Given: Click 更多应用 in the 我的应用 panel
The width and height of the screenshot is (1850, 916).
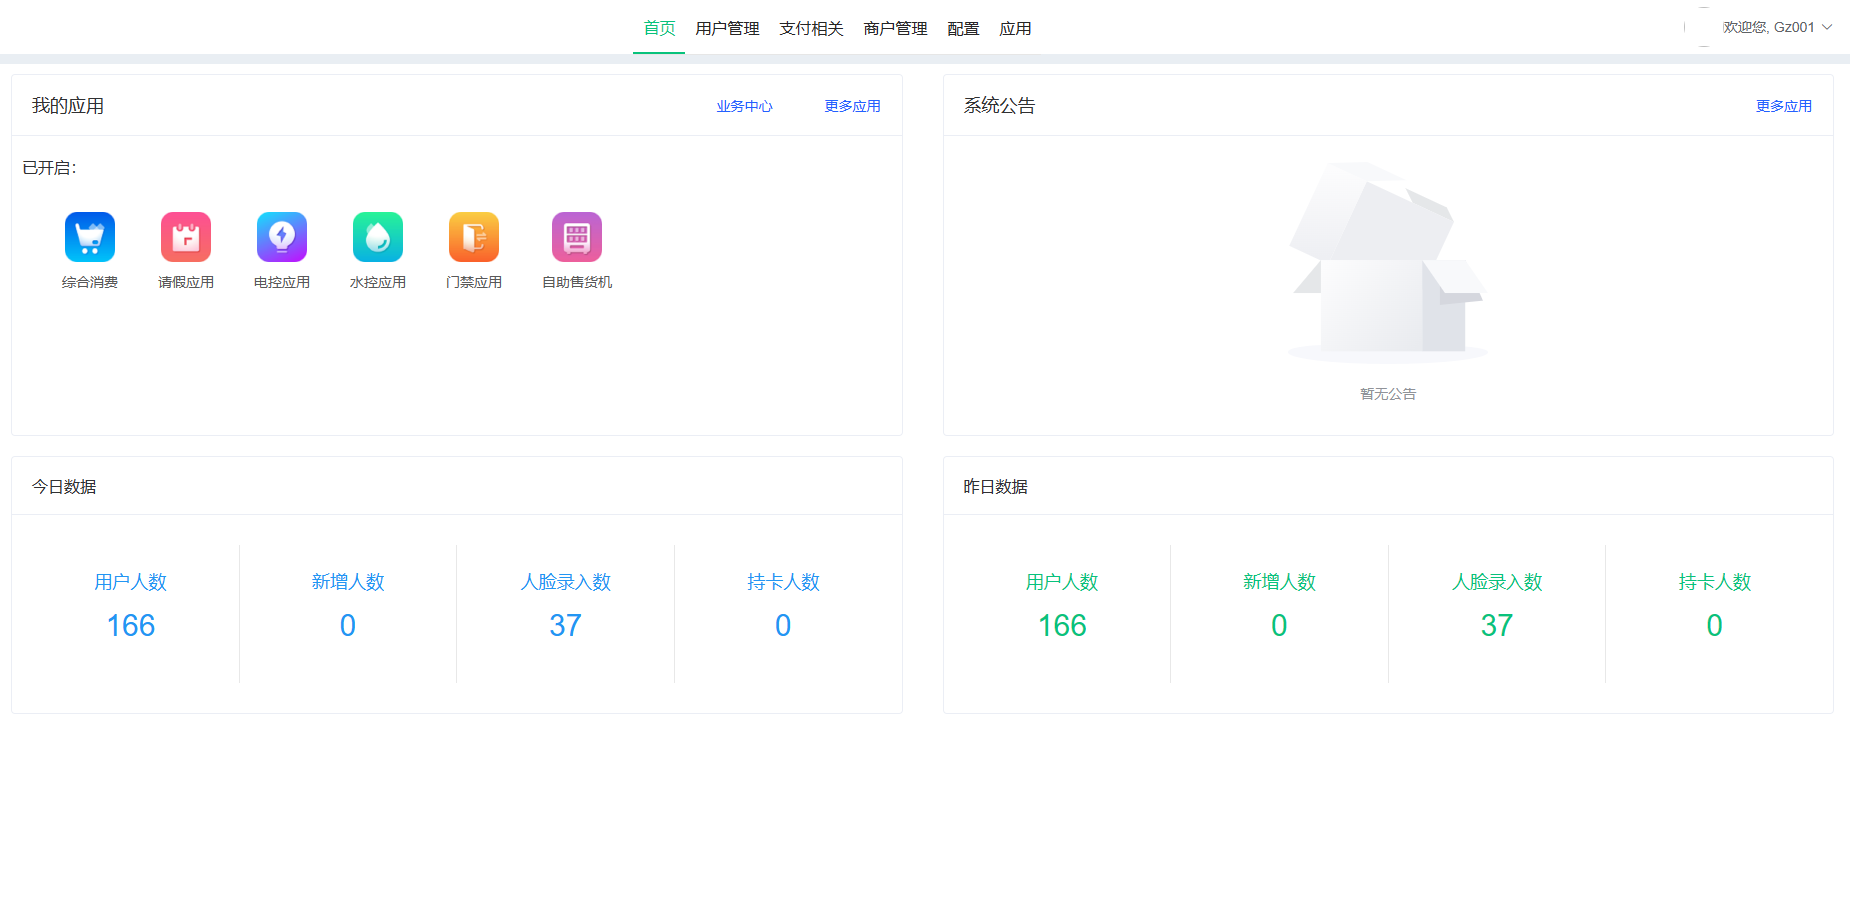Looking at the screenshot, I should point(852,106).
